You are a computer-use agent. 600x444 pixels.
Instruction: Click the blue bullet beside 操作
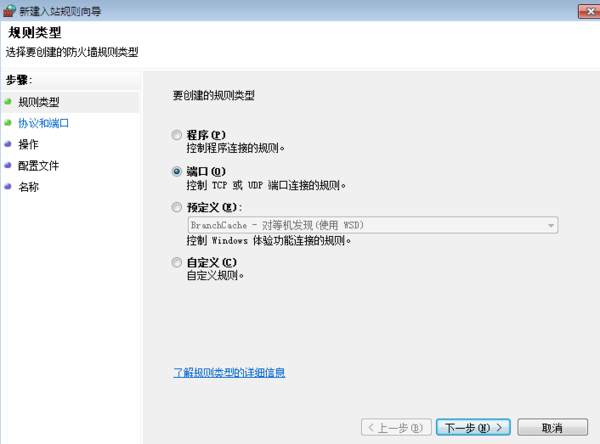click(x=8, y=144)
